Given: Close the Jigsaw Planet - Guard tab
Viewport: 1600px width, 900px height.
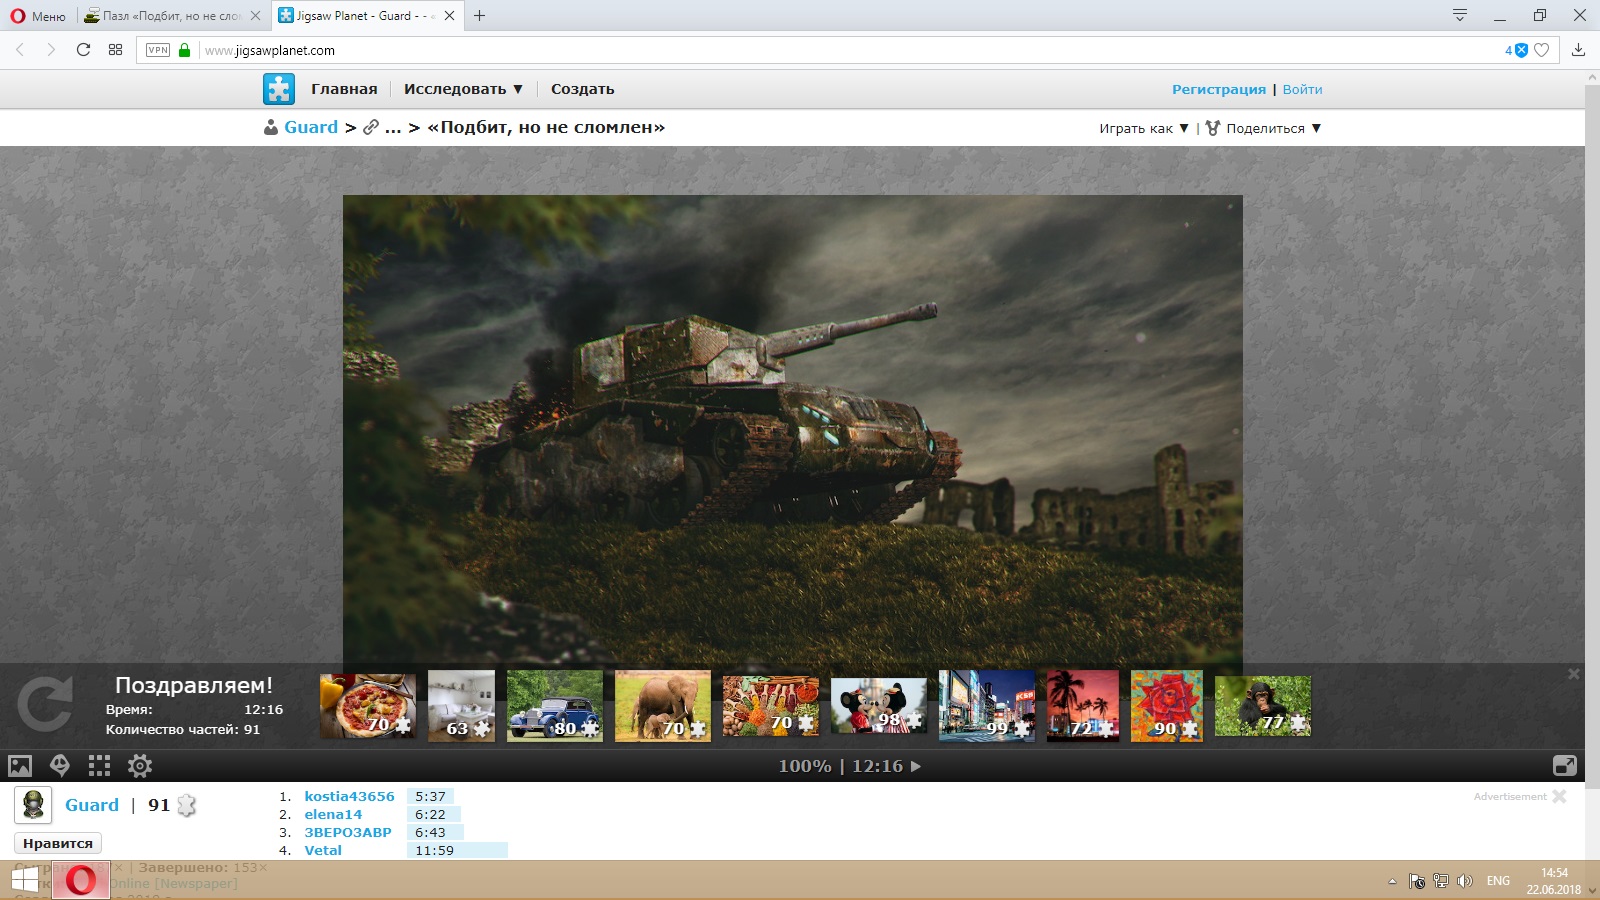Looking at the screenshot, I should tap(449, 16).
